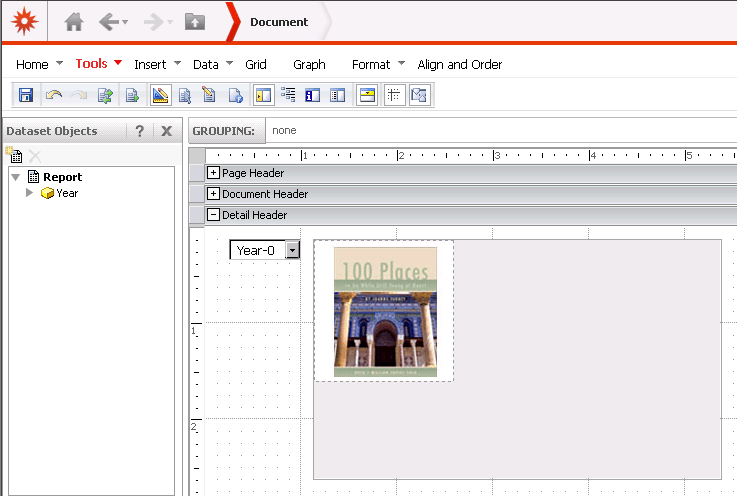The height and width of the screenshot is (496, 737).
Task: Click the Undo arrow icon
Action: pos(53,96)
